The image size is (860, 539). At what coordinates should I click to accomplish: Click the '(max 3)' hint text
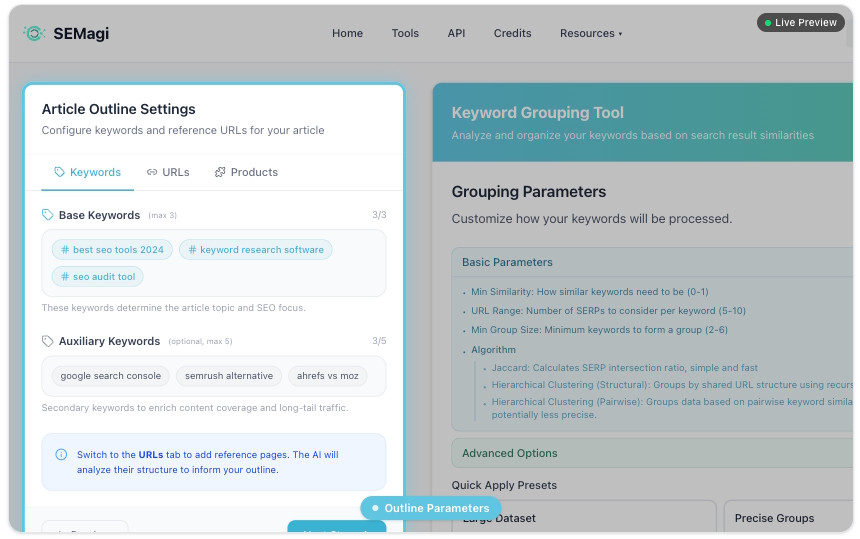click(162, 215)
